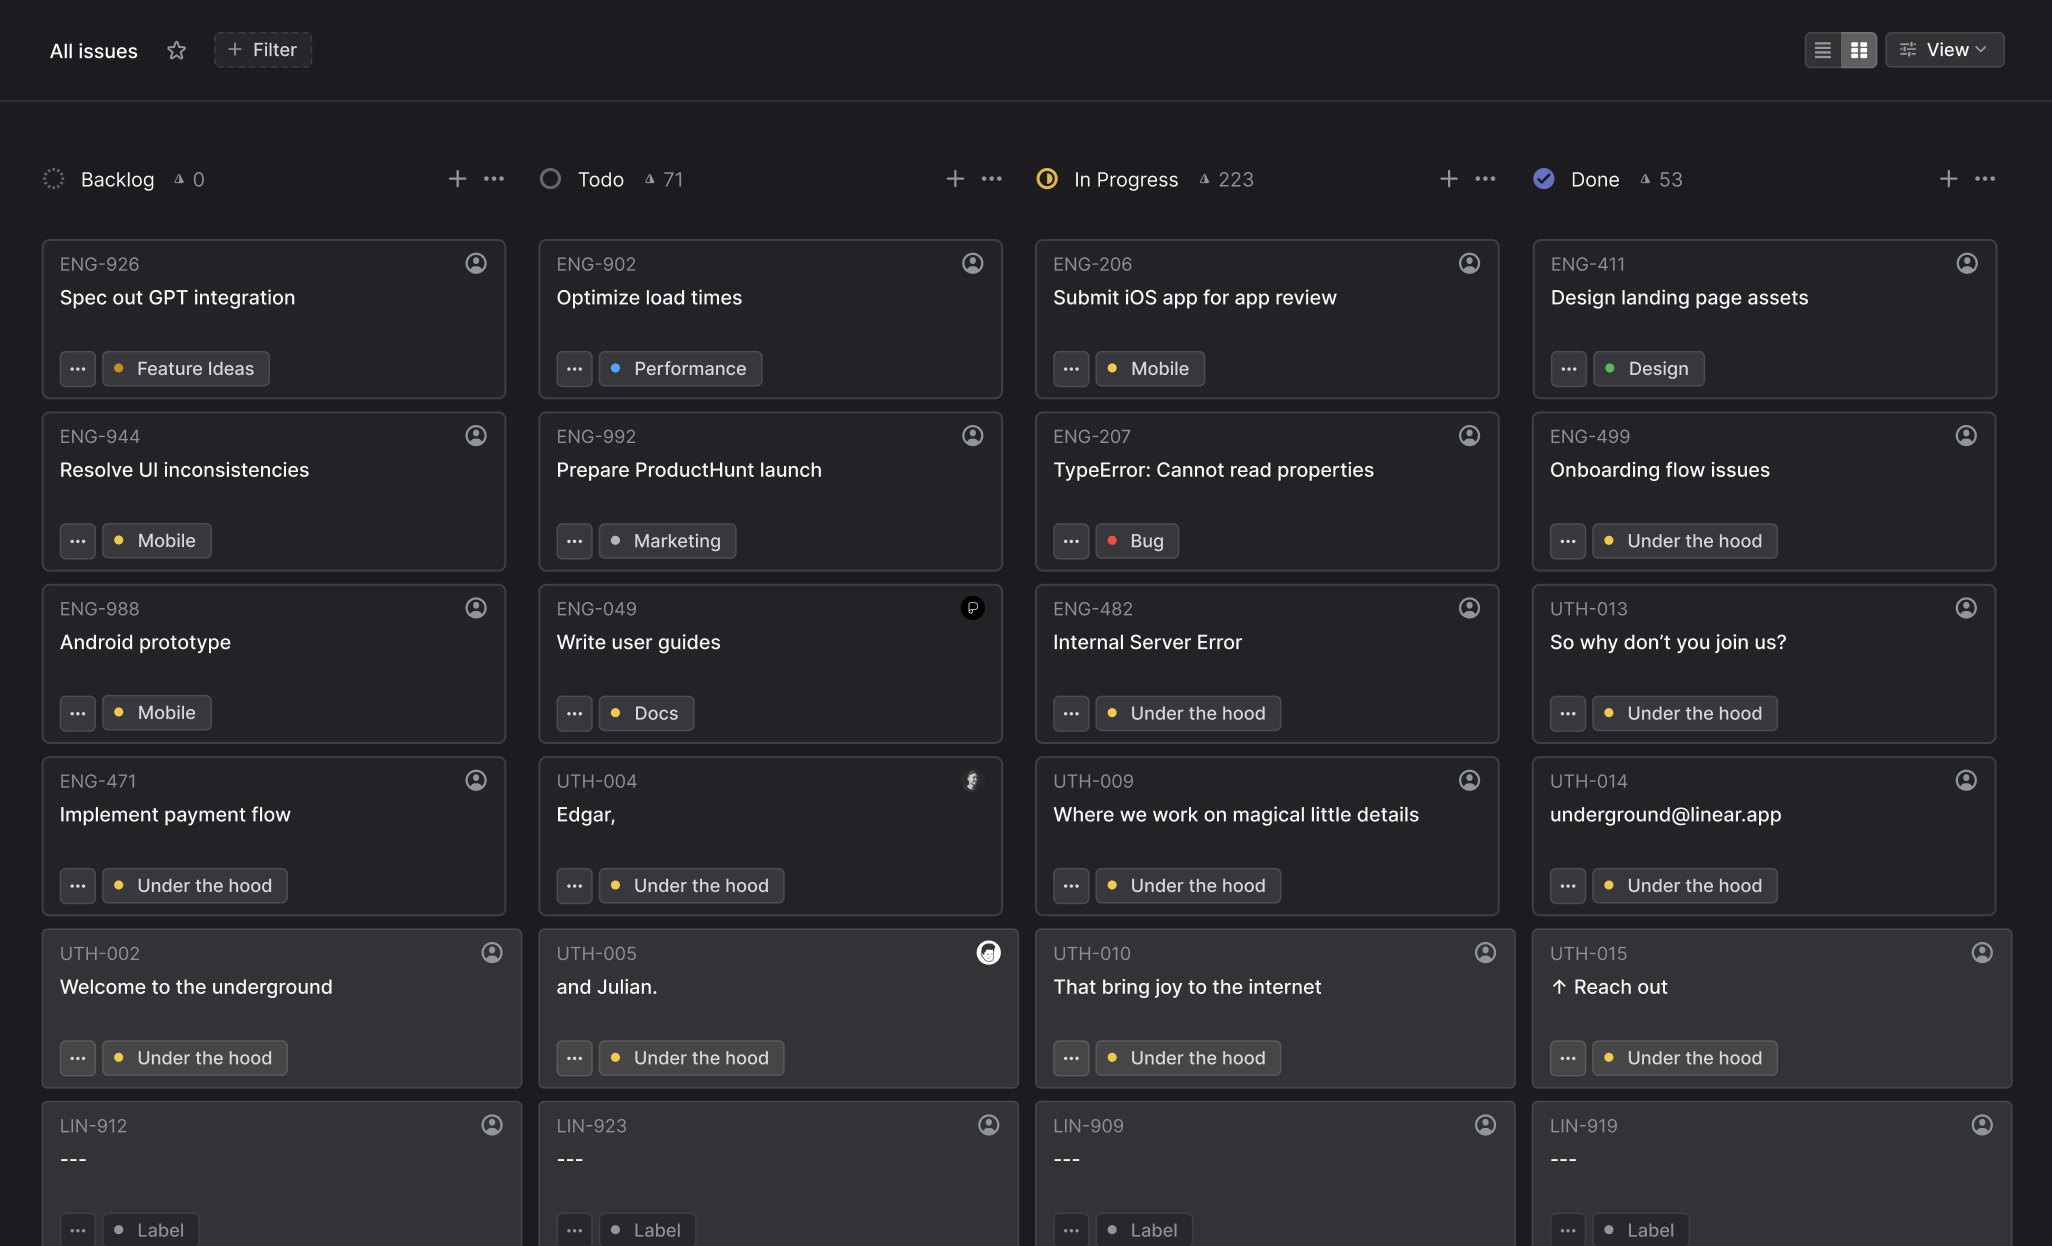Click the Under the hood label on ENG-471
Image resolution: width=2052 pixels, height=1246 pixels.
pos(194,885)
